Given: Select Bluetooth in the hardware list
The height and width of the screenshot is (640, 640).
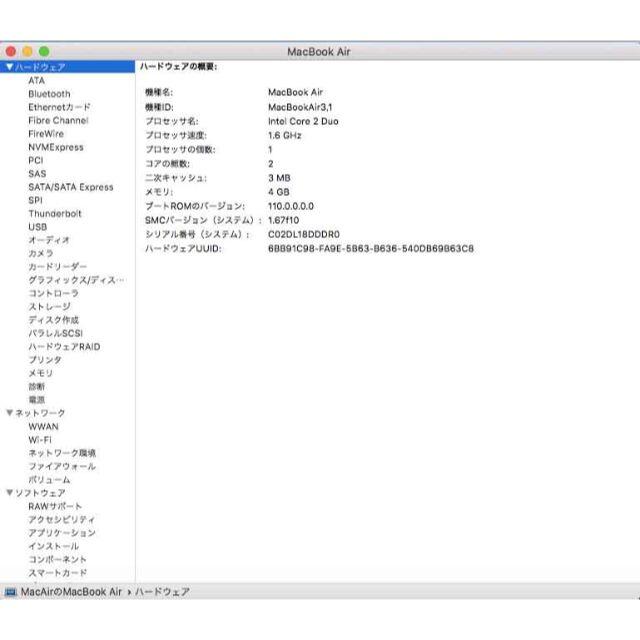Looking at the screenshot, I should [x=49, y=94].
